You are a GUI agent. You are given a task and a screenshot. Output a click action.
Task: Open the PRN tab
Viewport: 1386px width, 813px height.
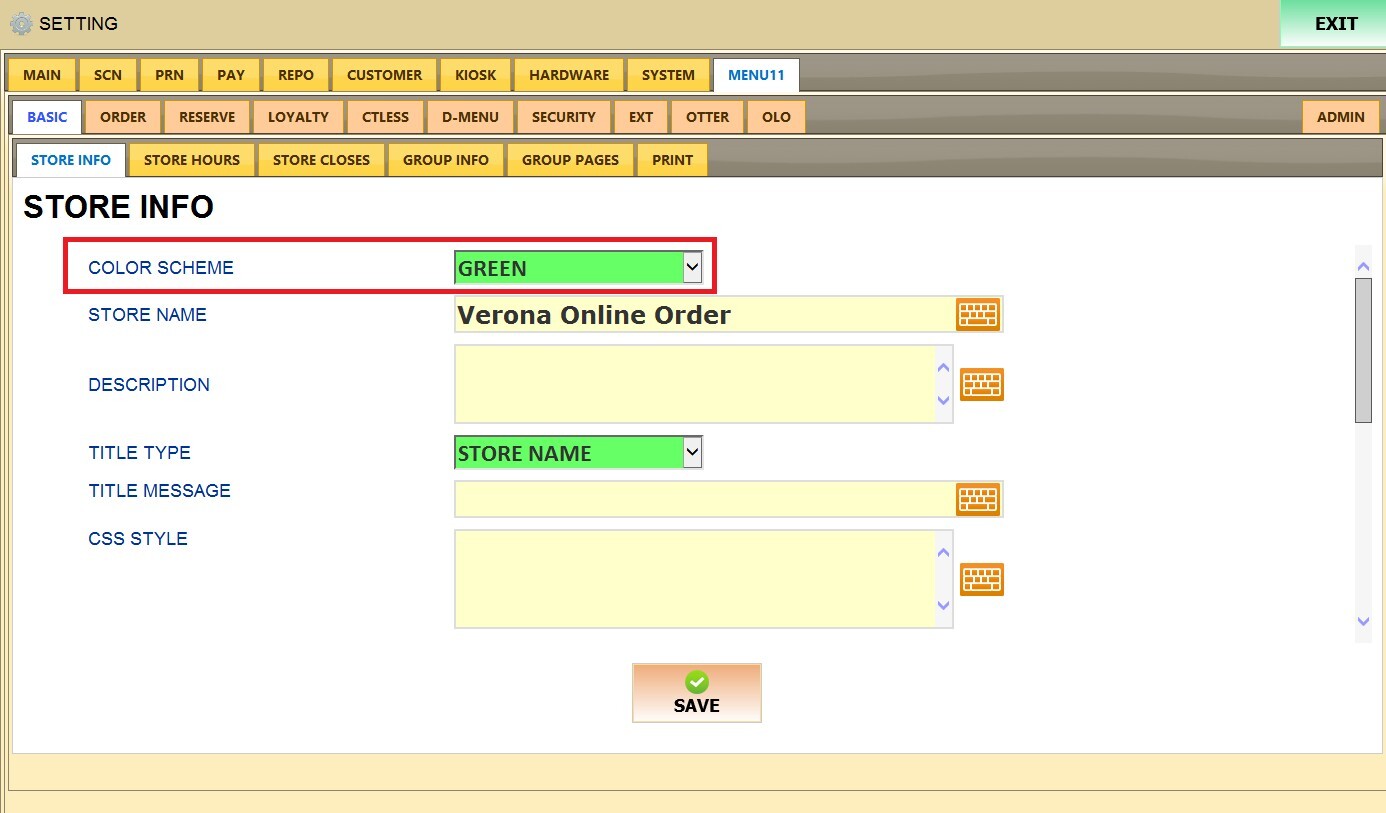170,75
